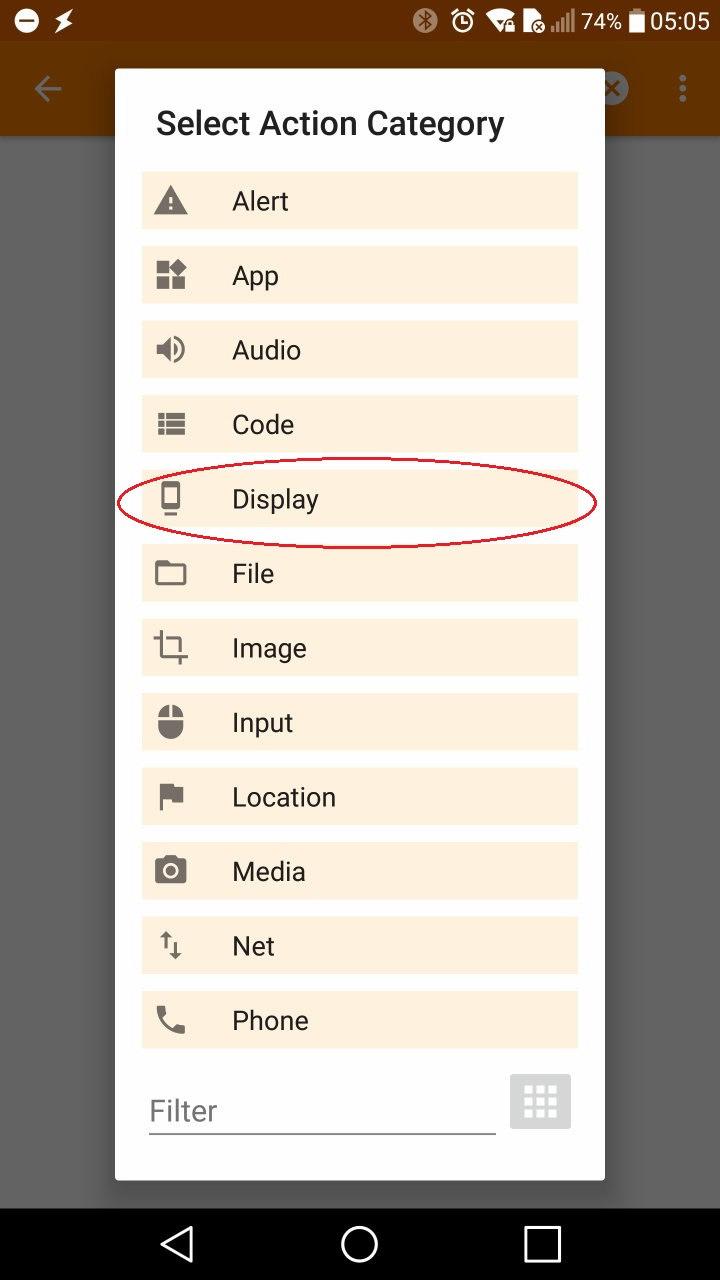Tap the Media camera icon
This screenshot has height=1280, width=720.
coord(171,871)
